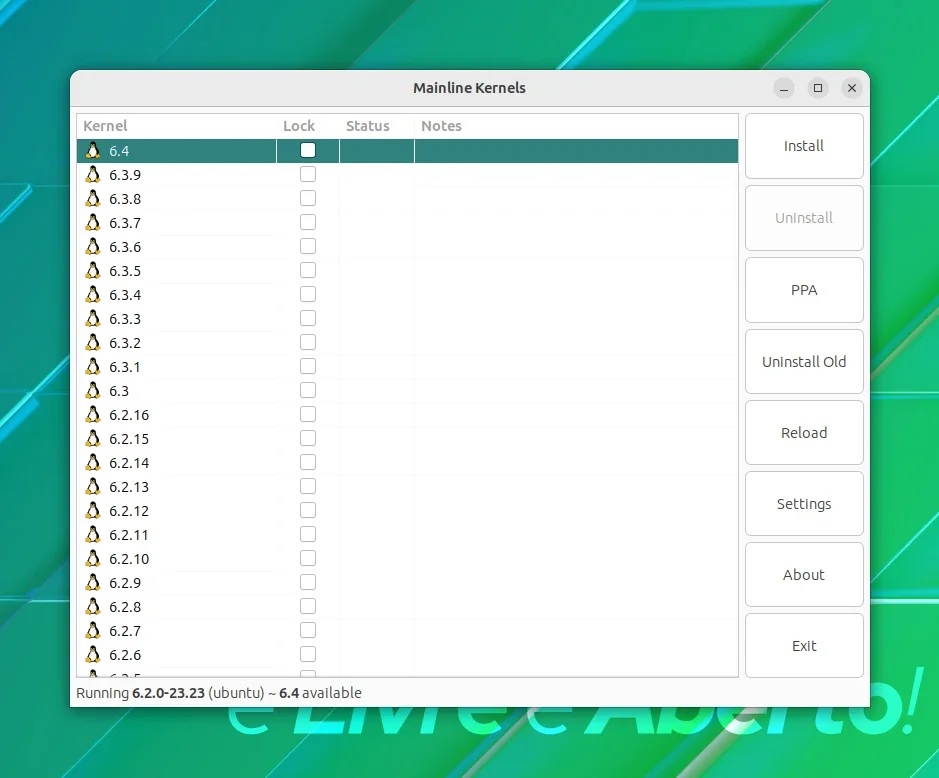Click the penguin icon beside kernel 6.2.13
939x778 pixels.
tap(93, 486)
